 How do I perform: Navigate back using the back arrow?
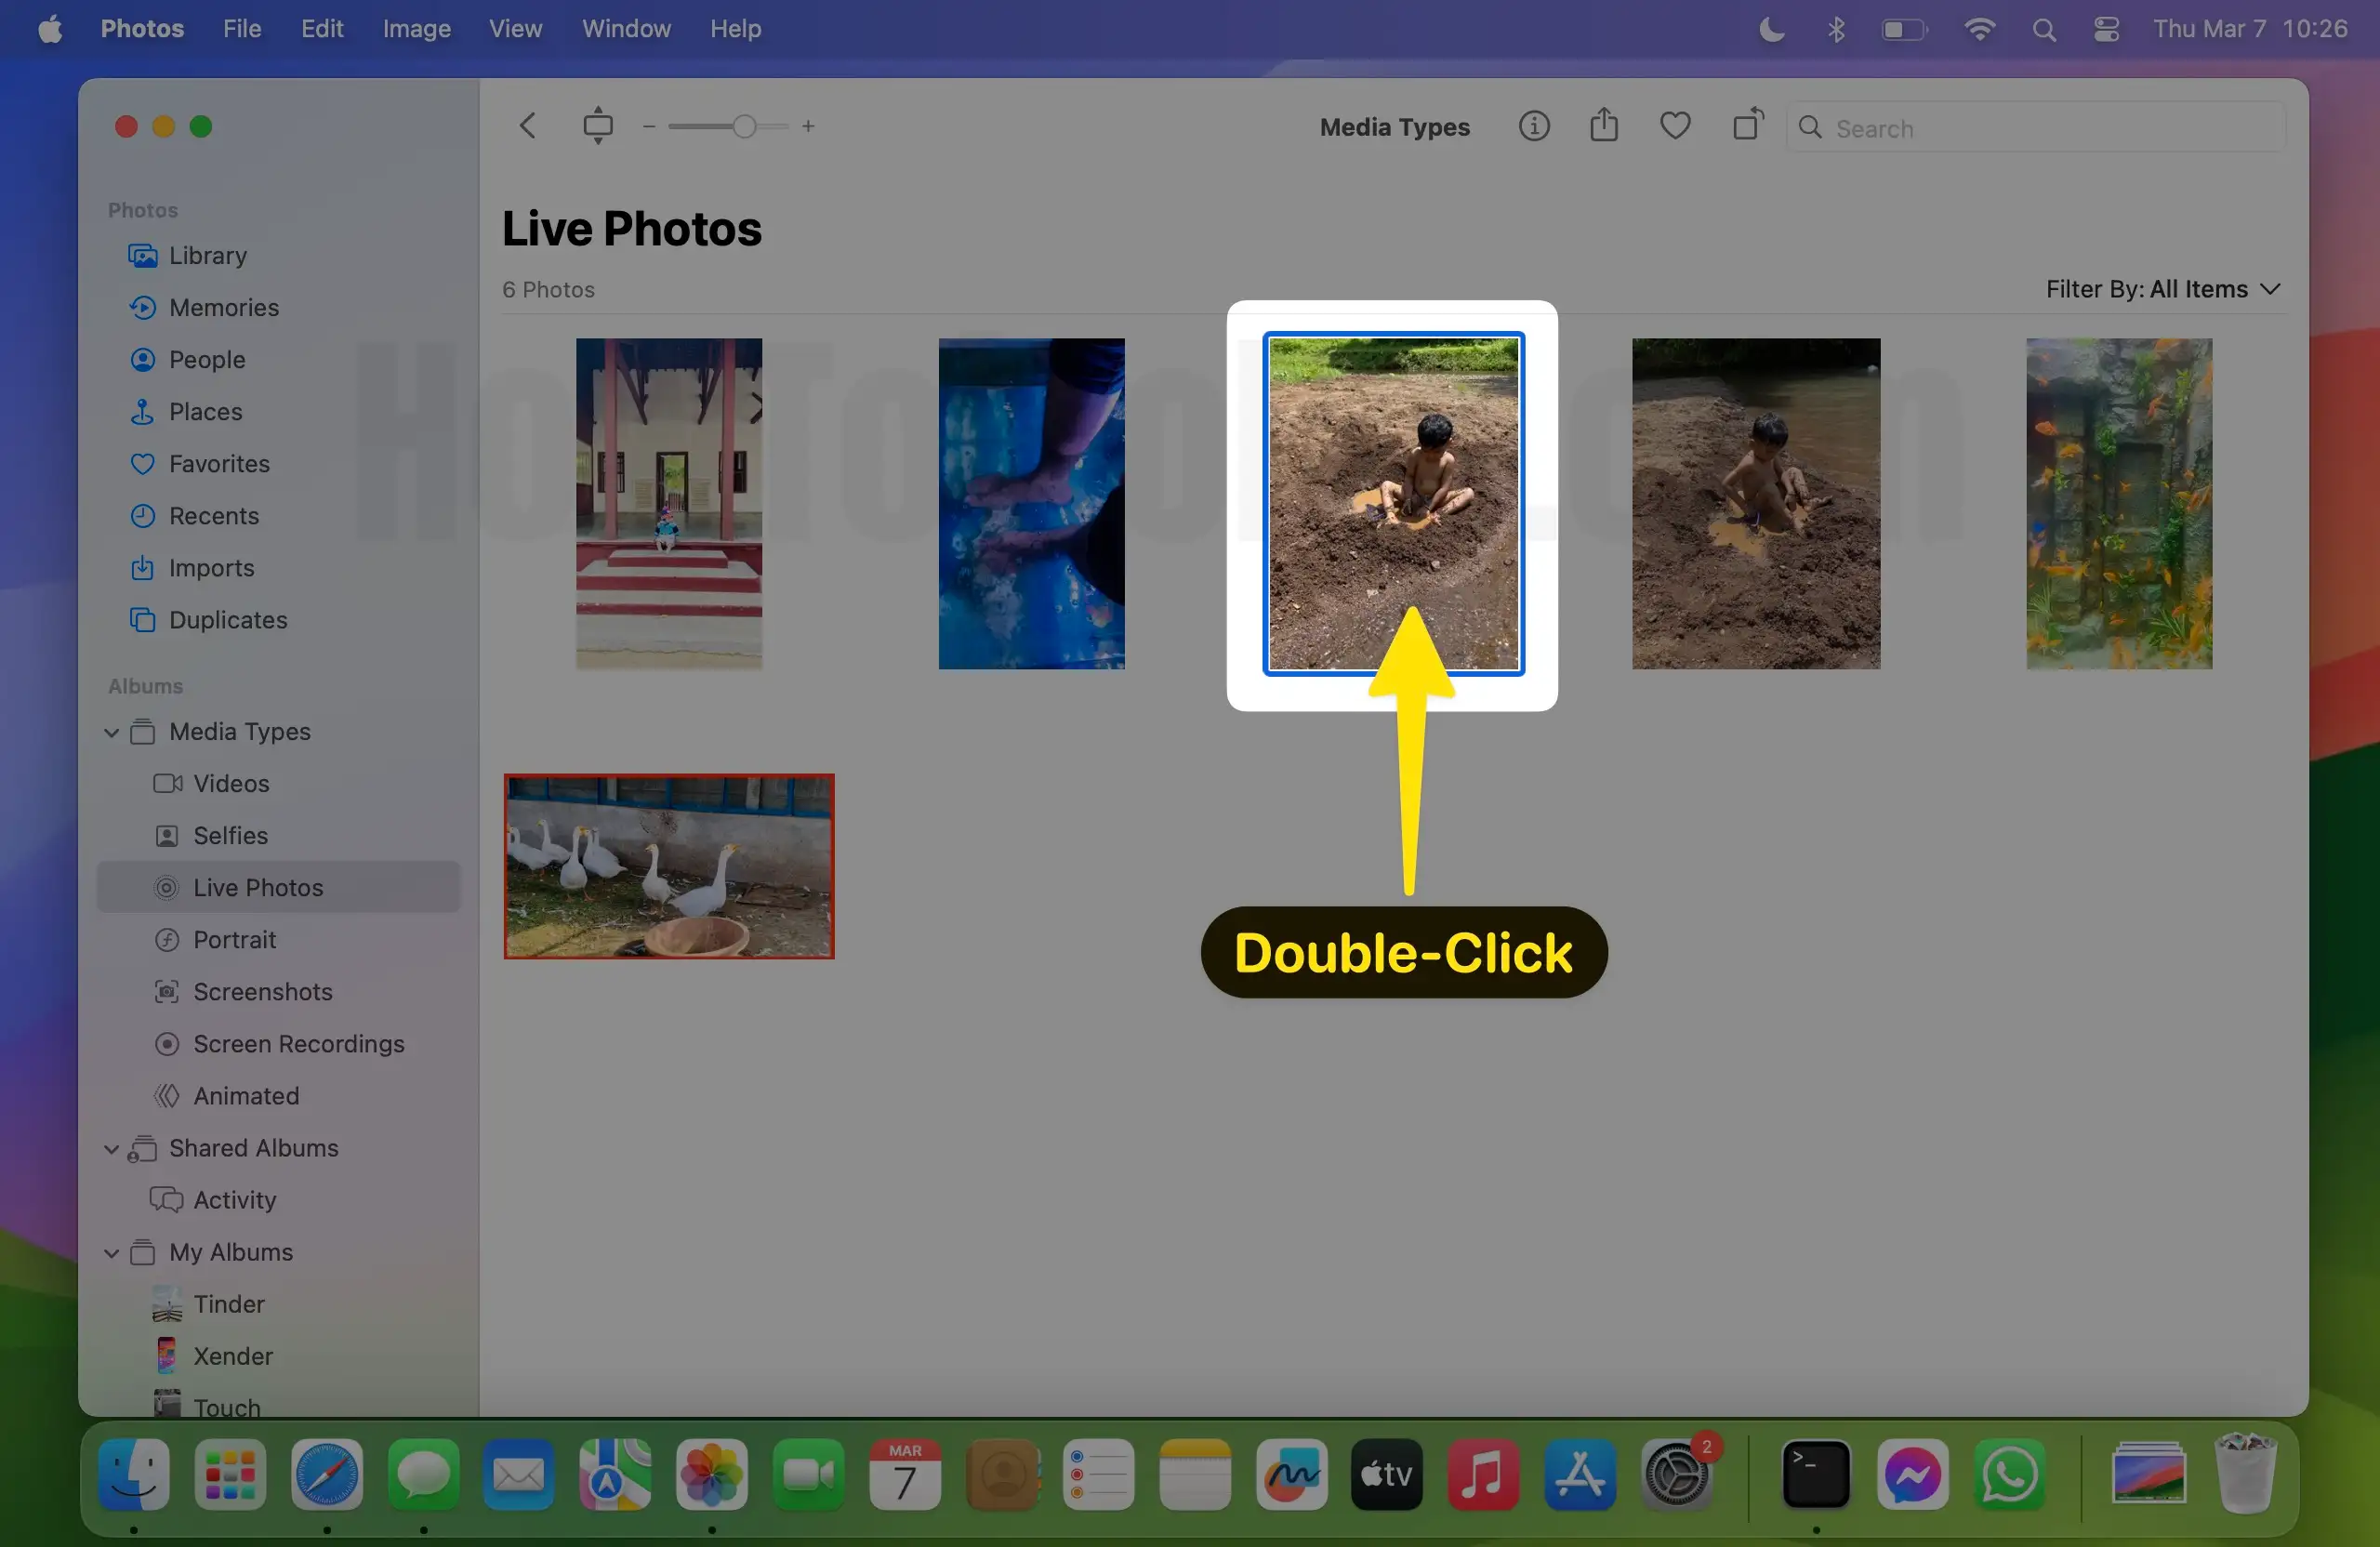click(527, 125)
